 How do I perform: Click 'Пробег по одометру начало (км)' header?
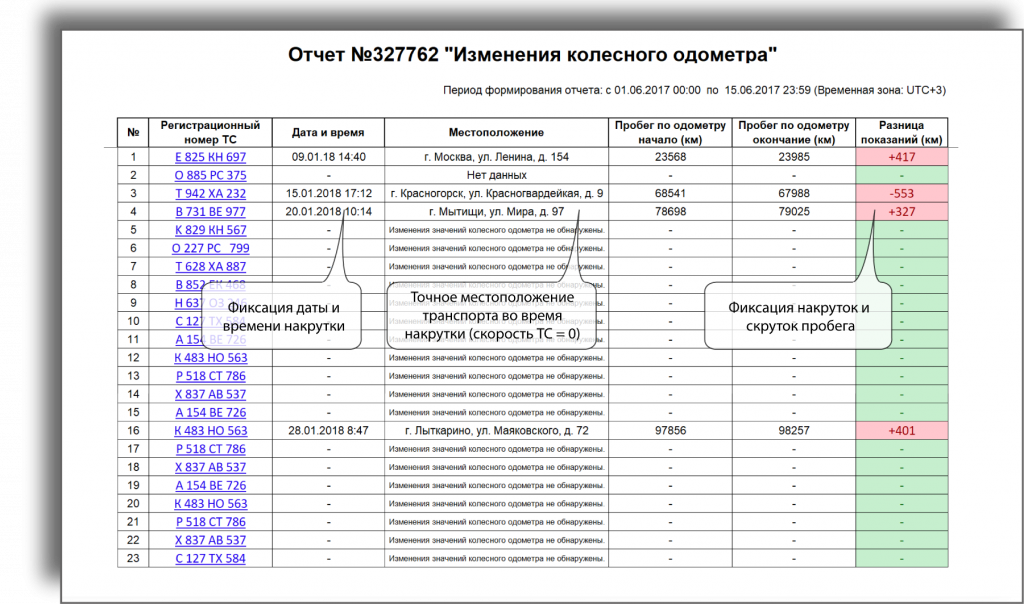click(x=670, y=132)
